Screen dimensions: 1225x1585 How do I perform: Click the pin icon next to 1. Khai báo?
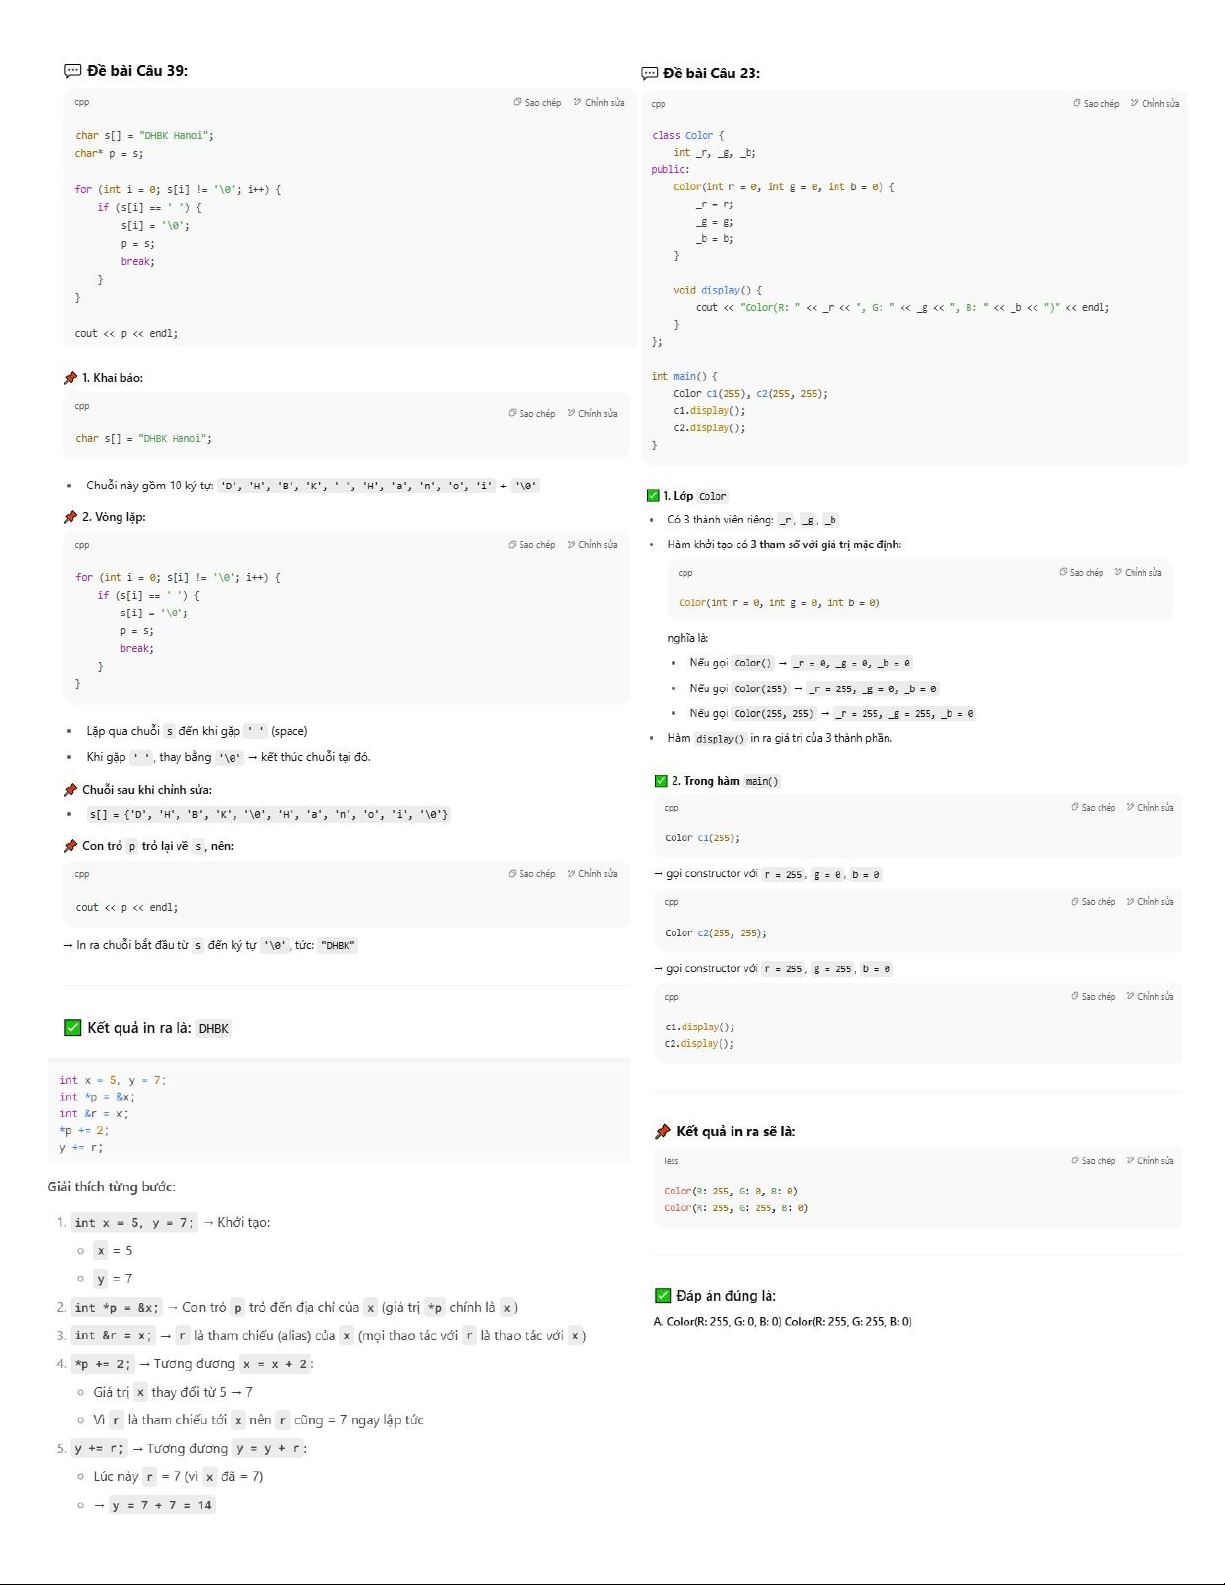pyautogui.click(x=70, y=378)
